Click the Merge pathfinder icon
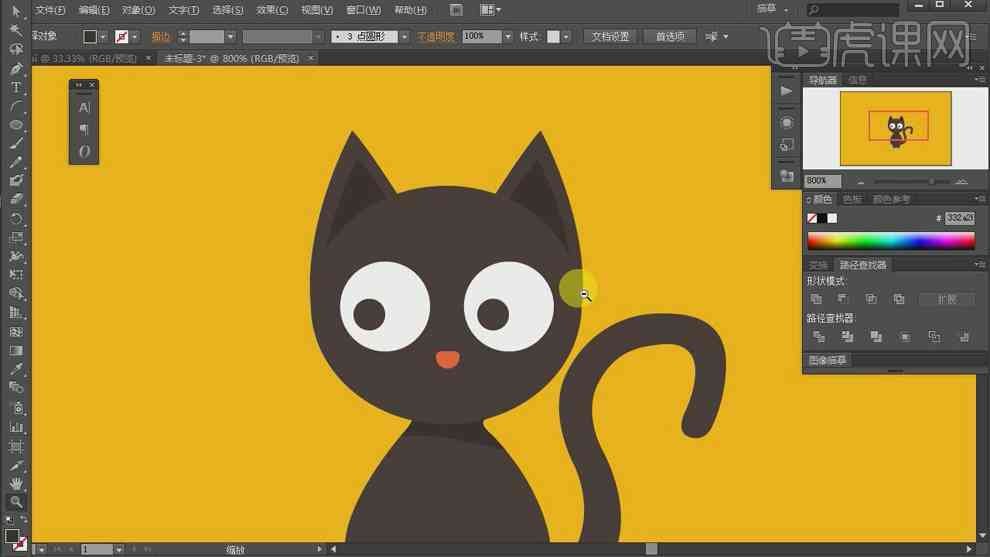 click(876, 337)
